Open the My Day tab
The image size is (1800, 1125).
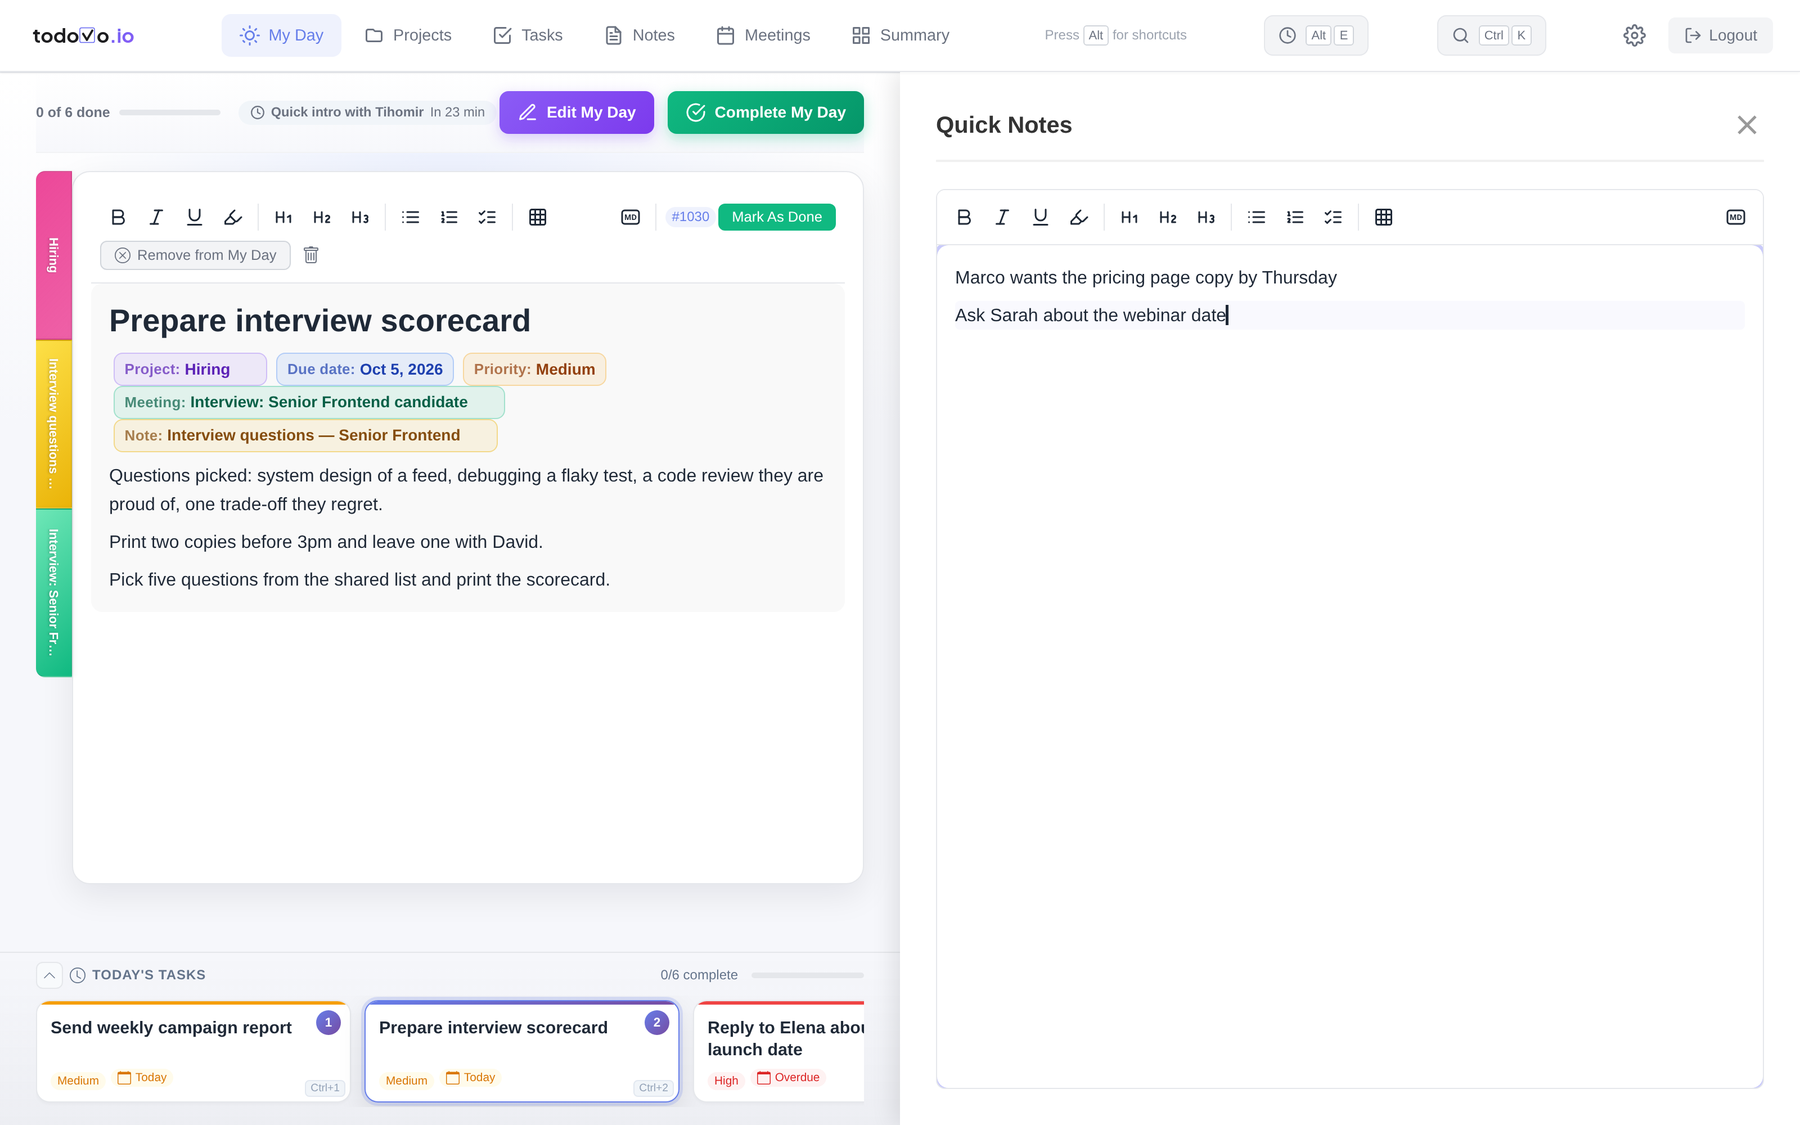(x=281, y=35)
